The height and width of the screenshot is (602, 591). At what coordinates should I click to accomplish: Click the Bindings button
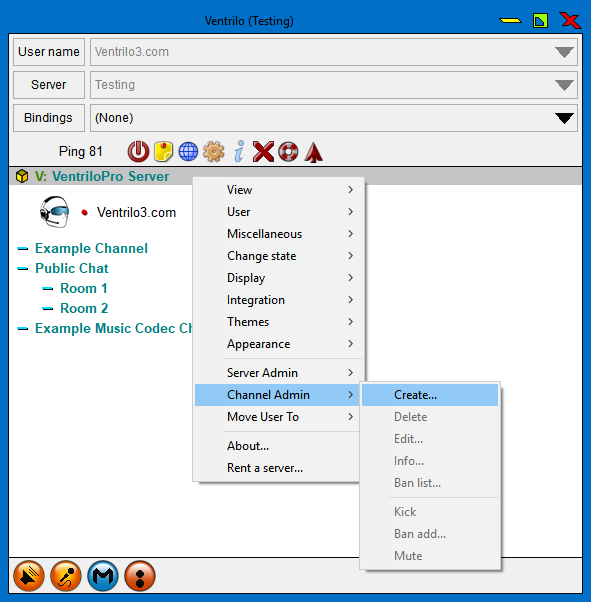point(49,118)
